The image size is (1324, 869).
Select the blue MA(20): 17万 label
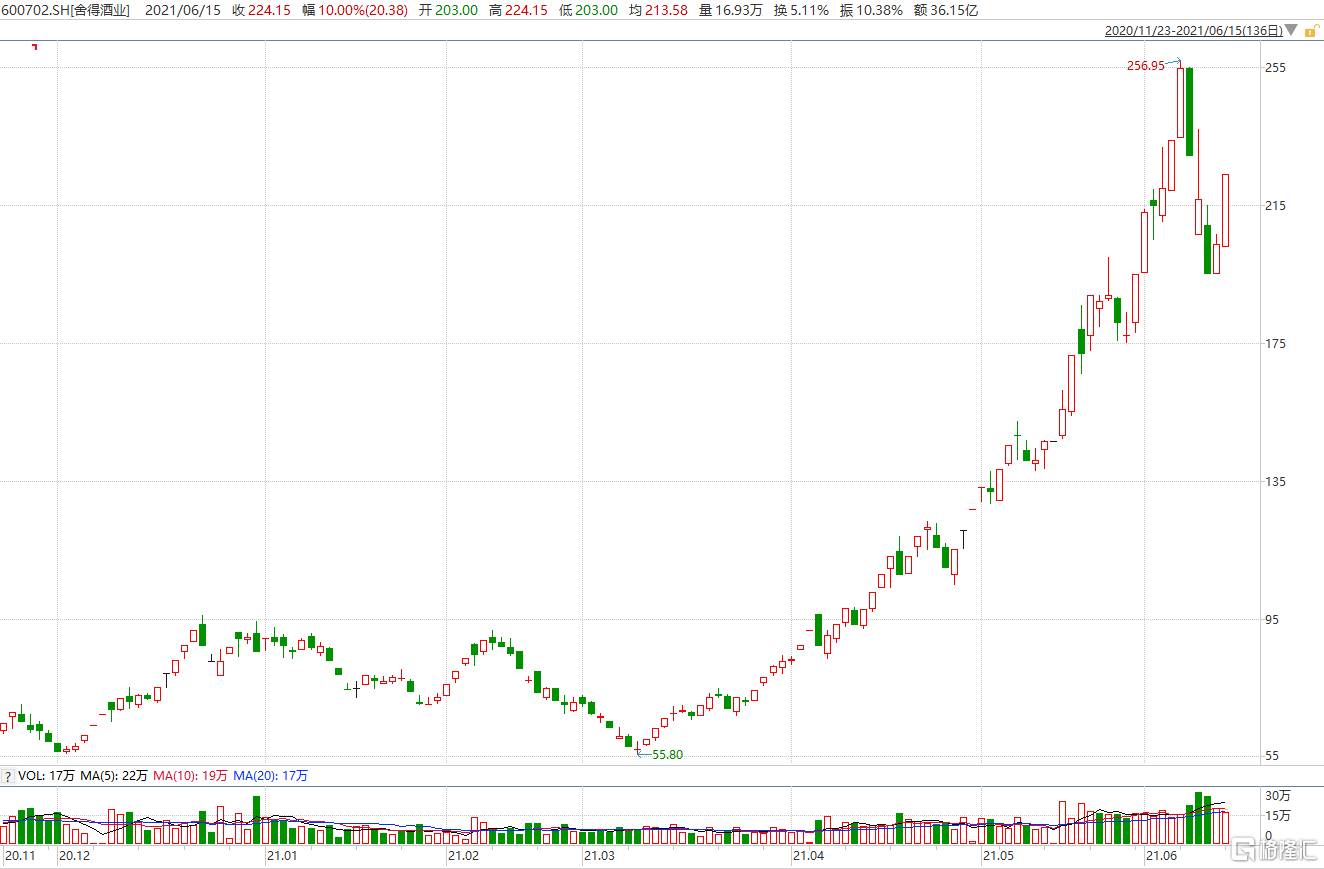(270, 775)
